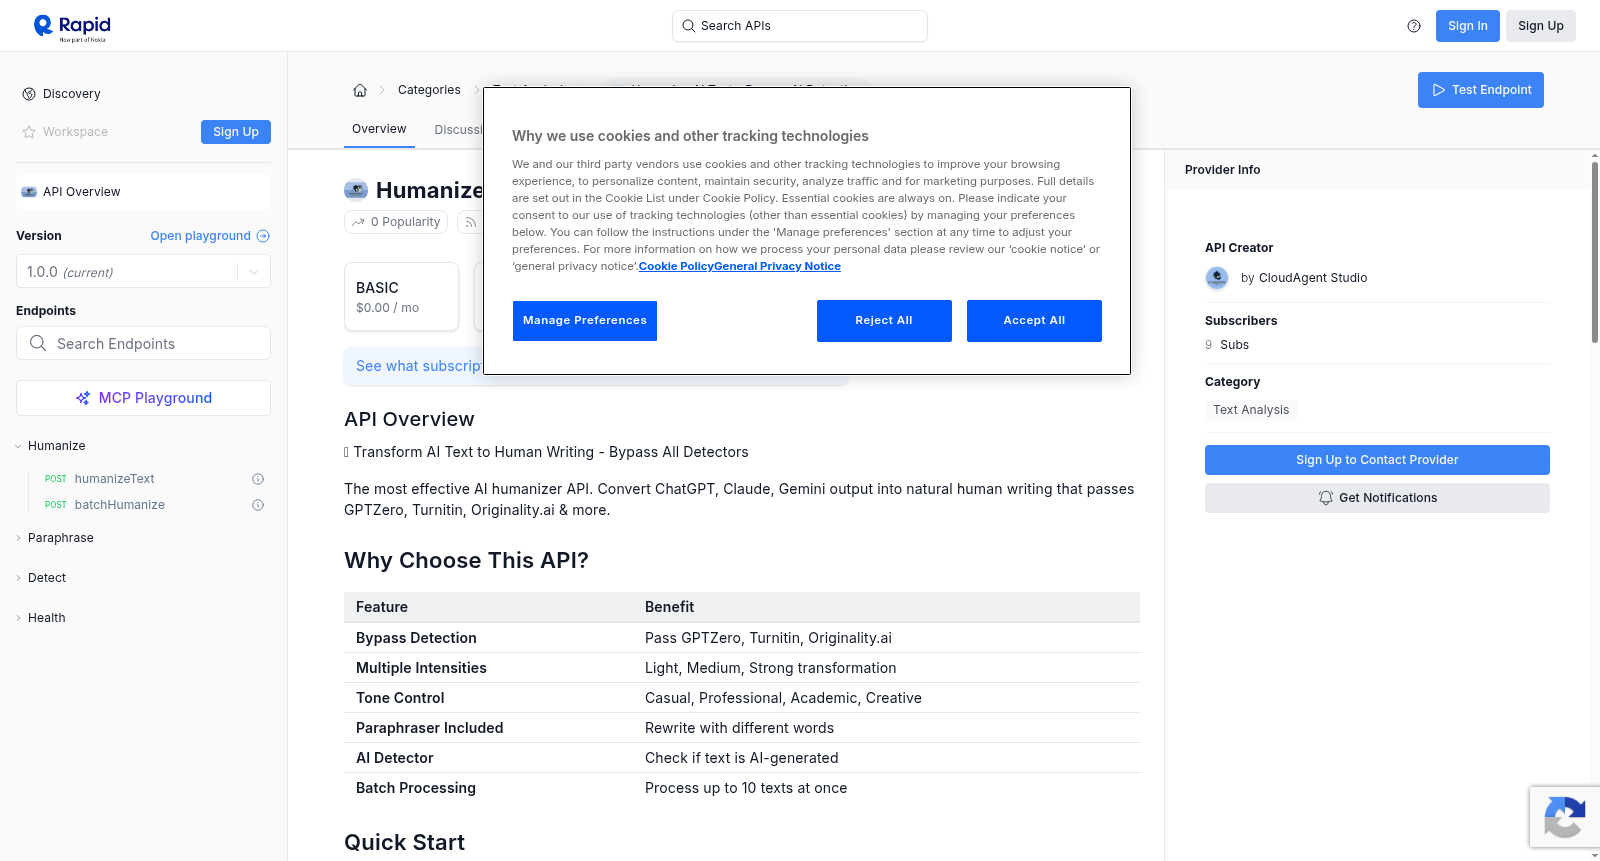Open the humanizeText POST endpoint
This screenshot has width=1600, height=861.
114,479
